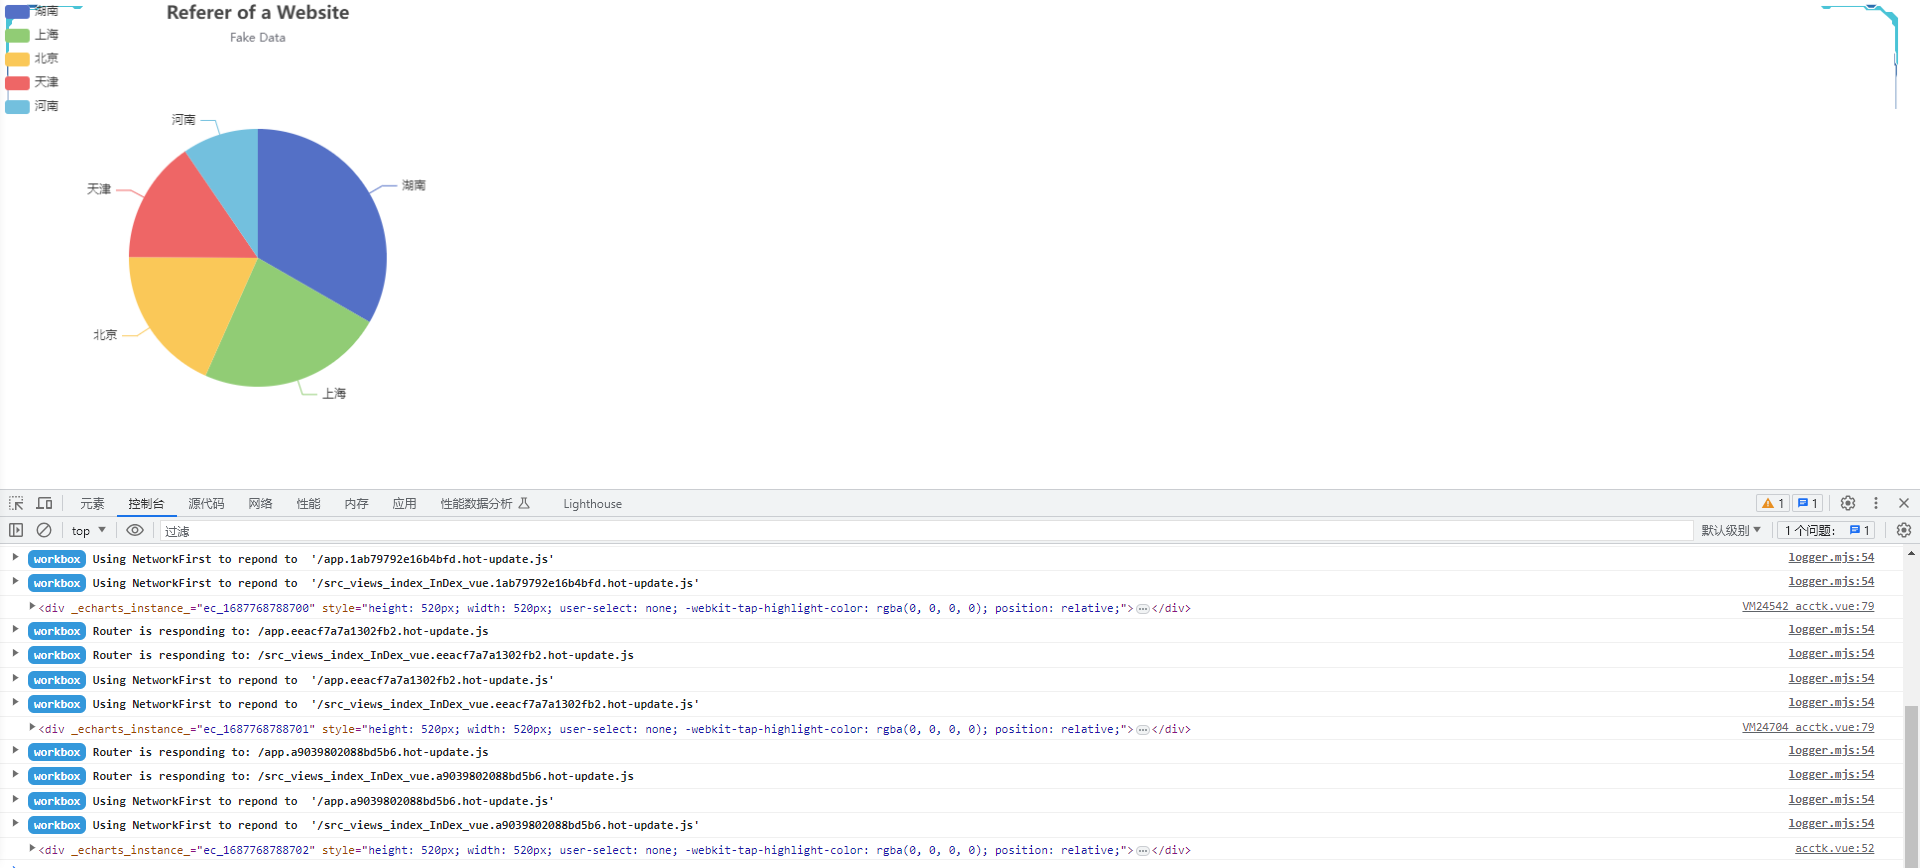Switch to the 控制台 tab
Screen dimensions: 1920x868
click(146, 503)
